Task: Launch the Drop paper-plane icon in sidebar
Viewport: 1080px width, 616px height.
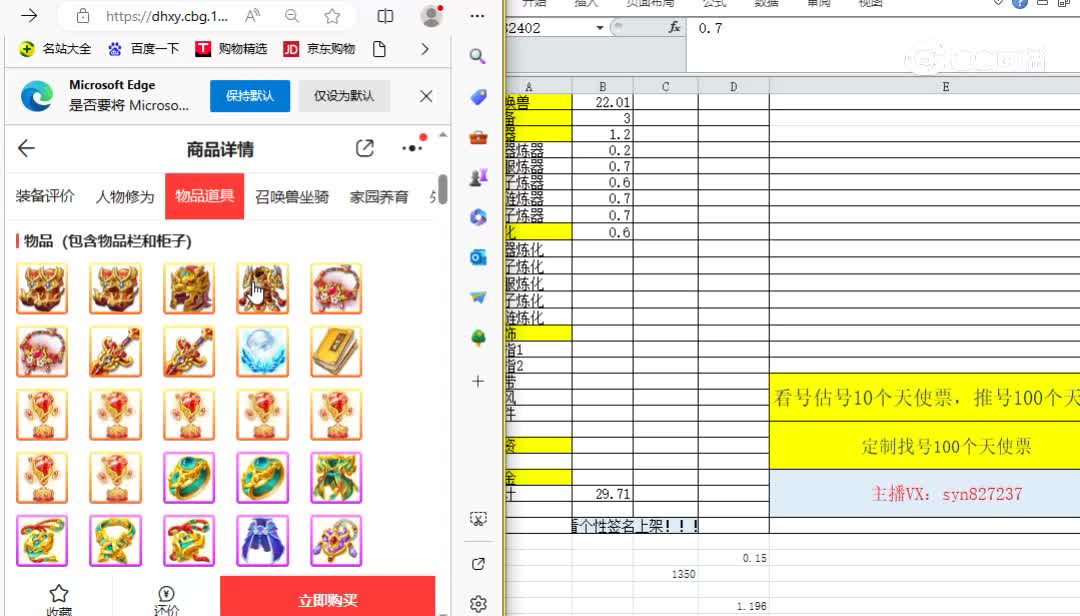Action: tap(478, 297)
